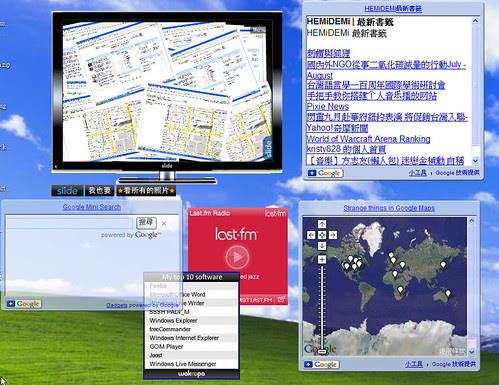Screen dimensions: 499x385
Task: Open the 手把手教你搭建个人音乐播放网站 link
Action: pyautogui.click(x=372, y=96)
